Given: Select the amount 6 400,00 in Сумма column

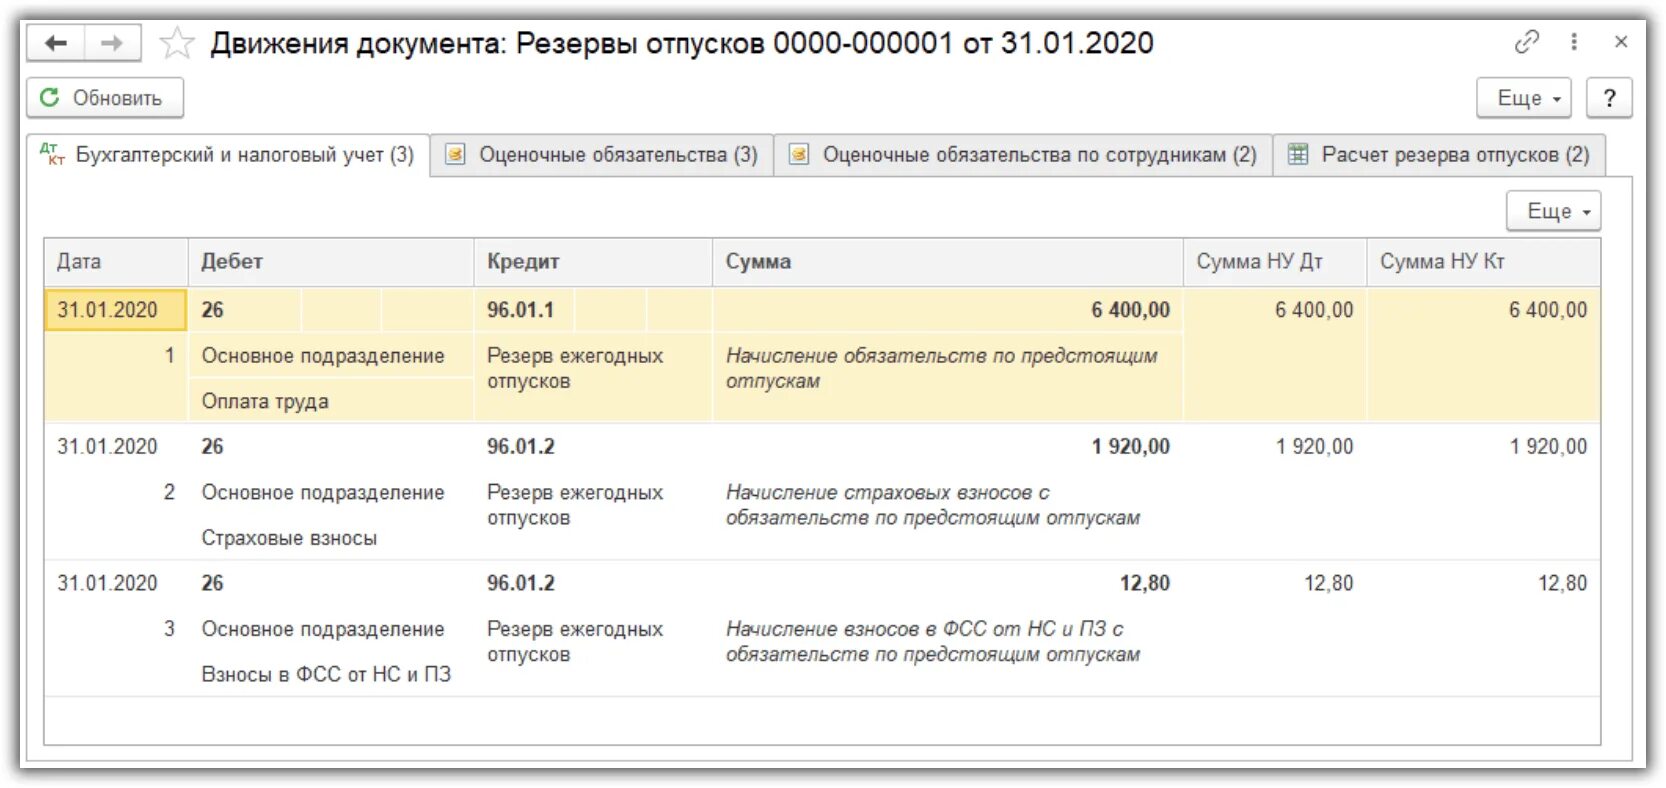Looking at the screenshot, I should [948, 310].
